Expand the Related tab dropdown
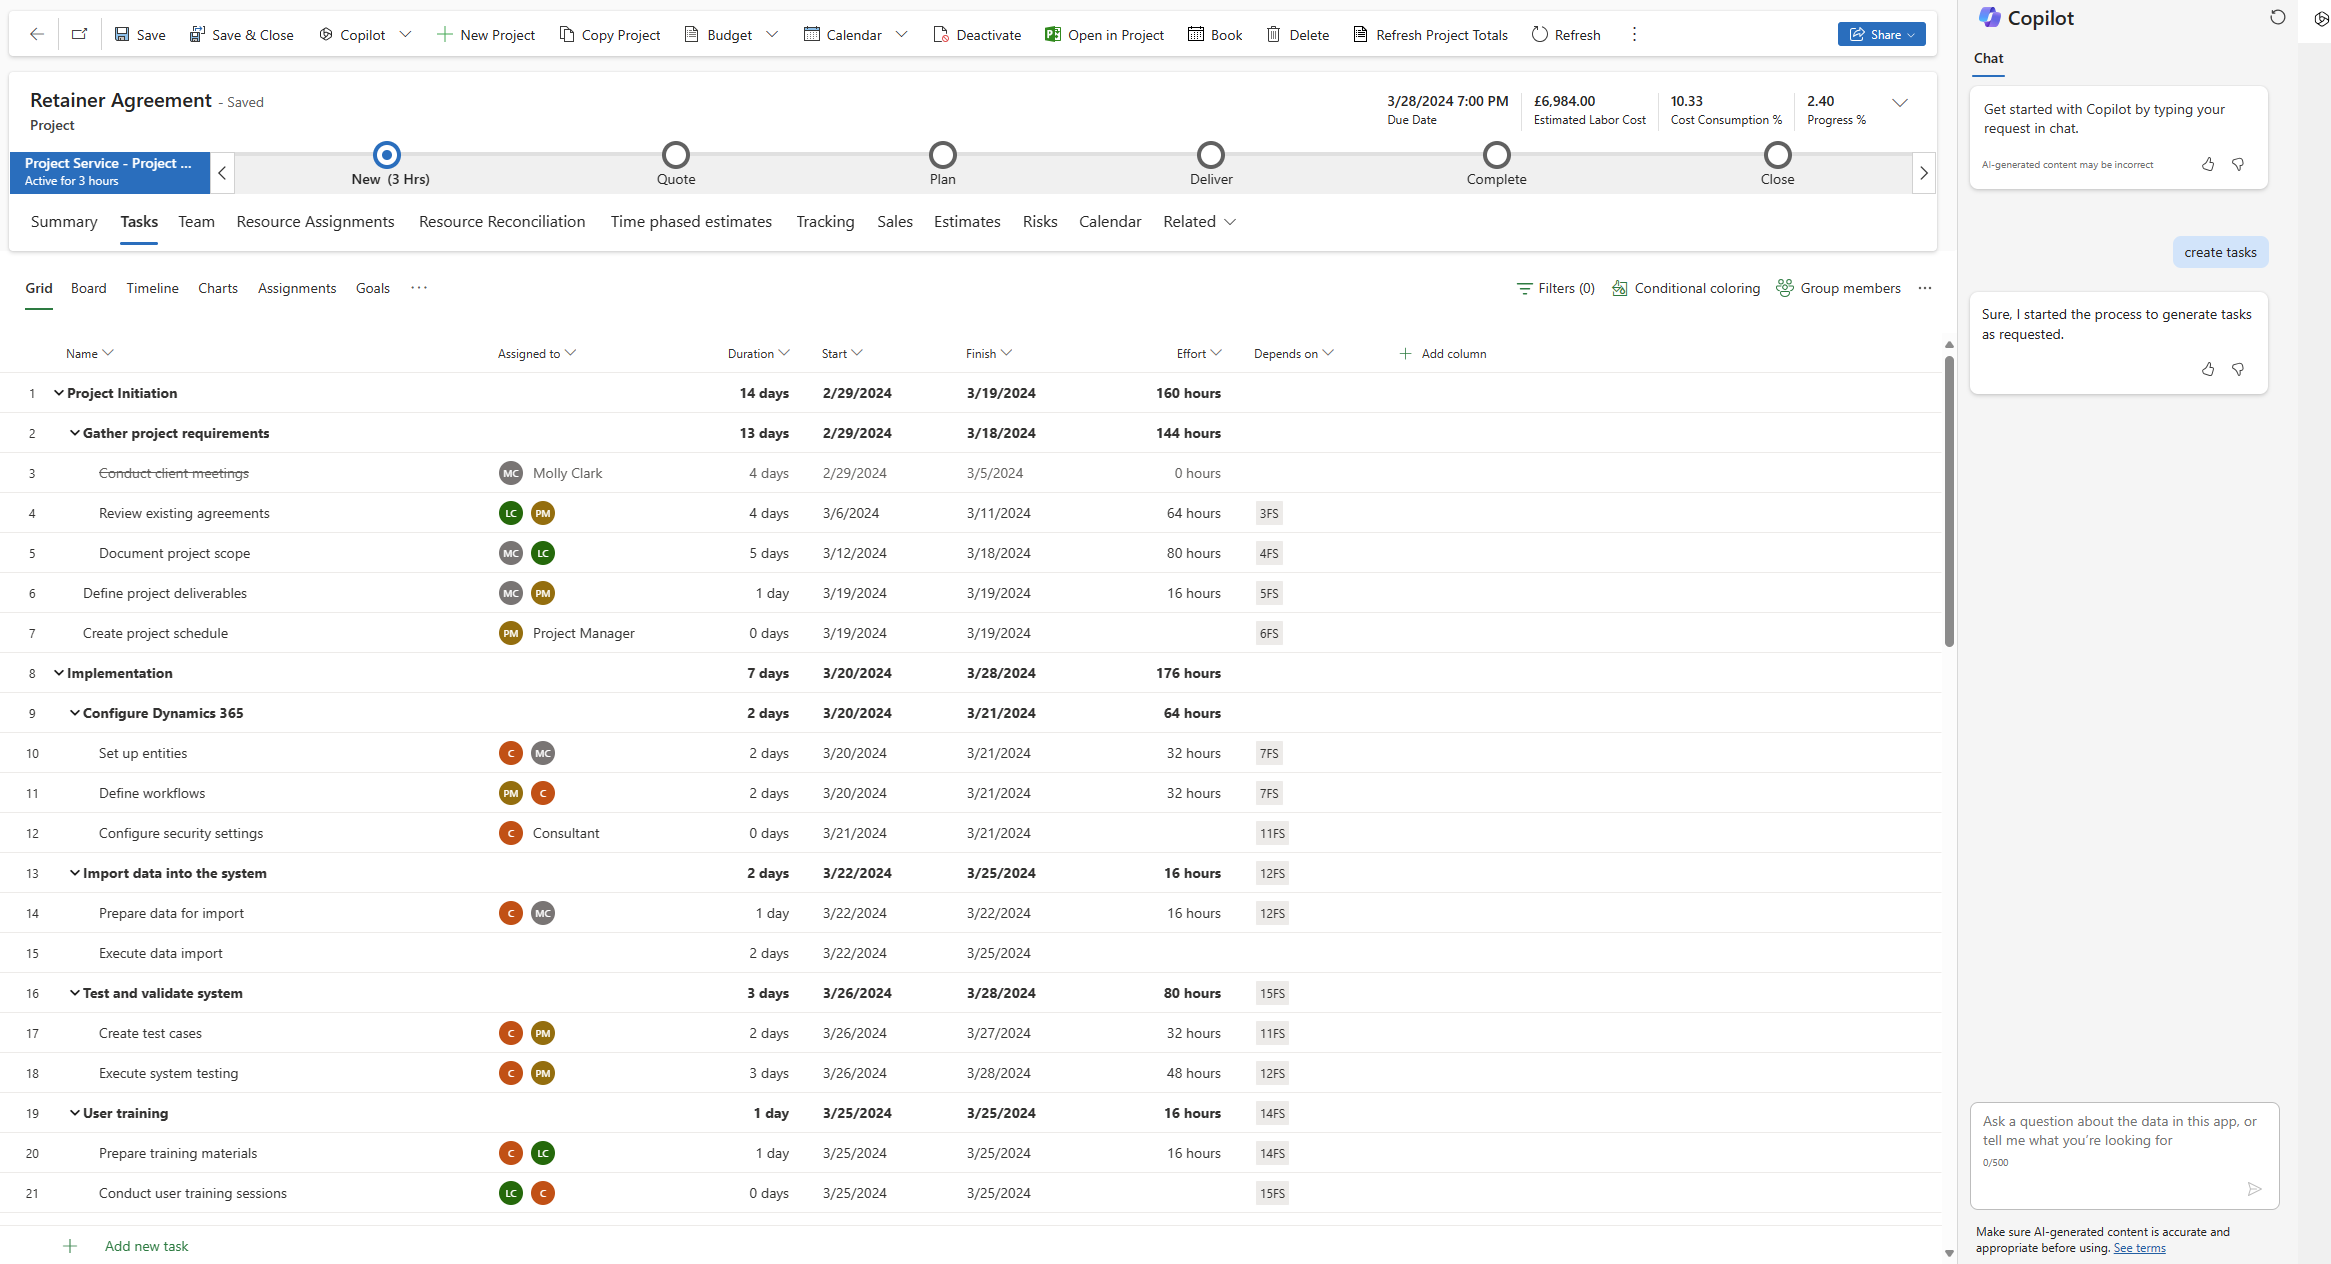The image size is (2331, 1264). click(1230, 222)
